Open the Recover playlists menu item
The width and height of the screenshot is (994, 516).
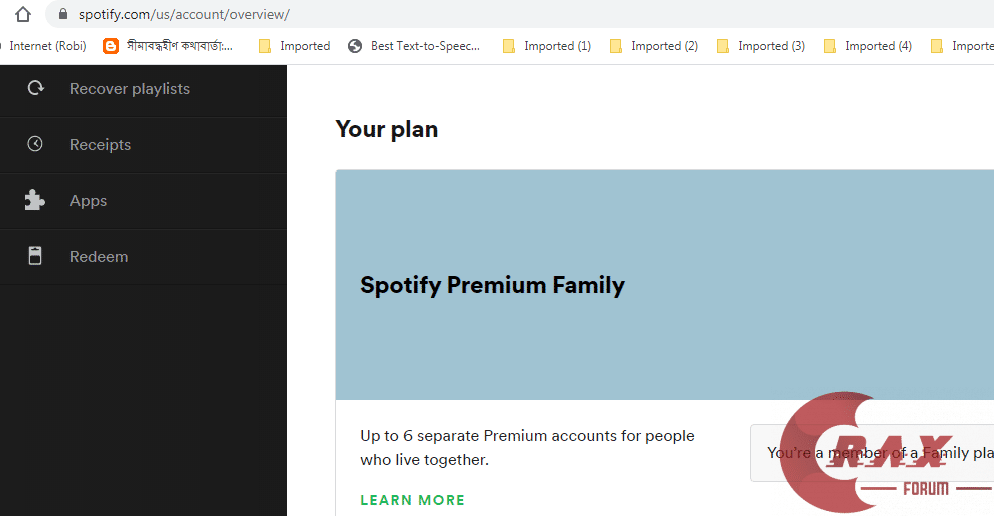click(x=129, y=88)
